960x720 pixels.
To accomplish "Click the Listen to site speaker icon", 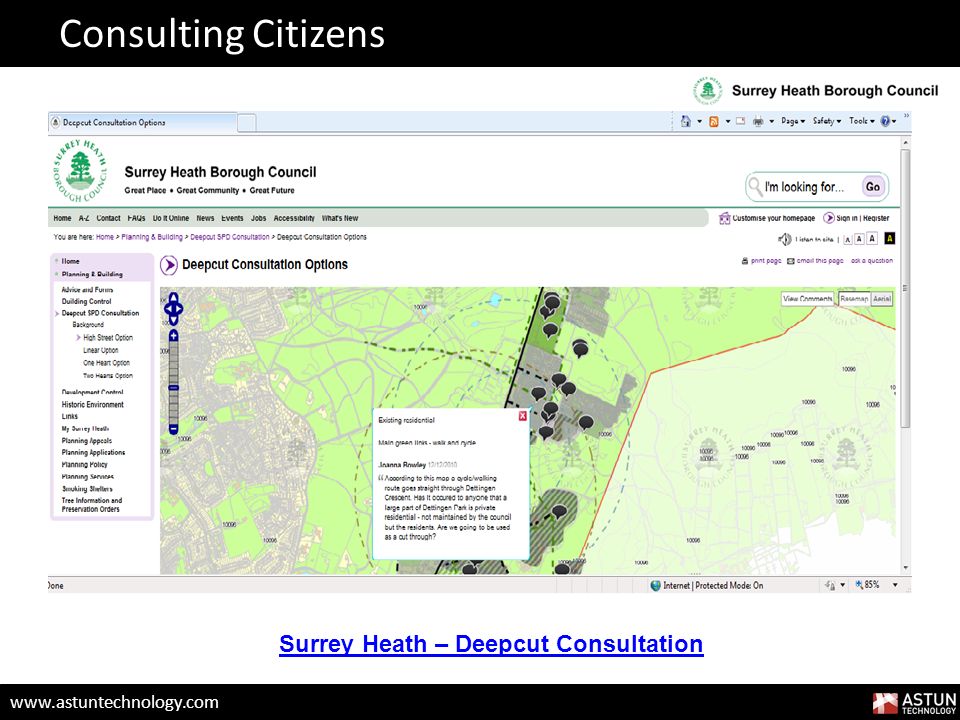I will [784, 239].
